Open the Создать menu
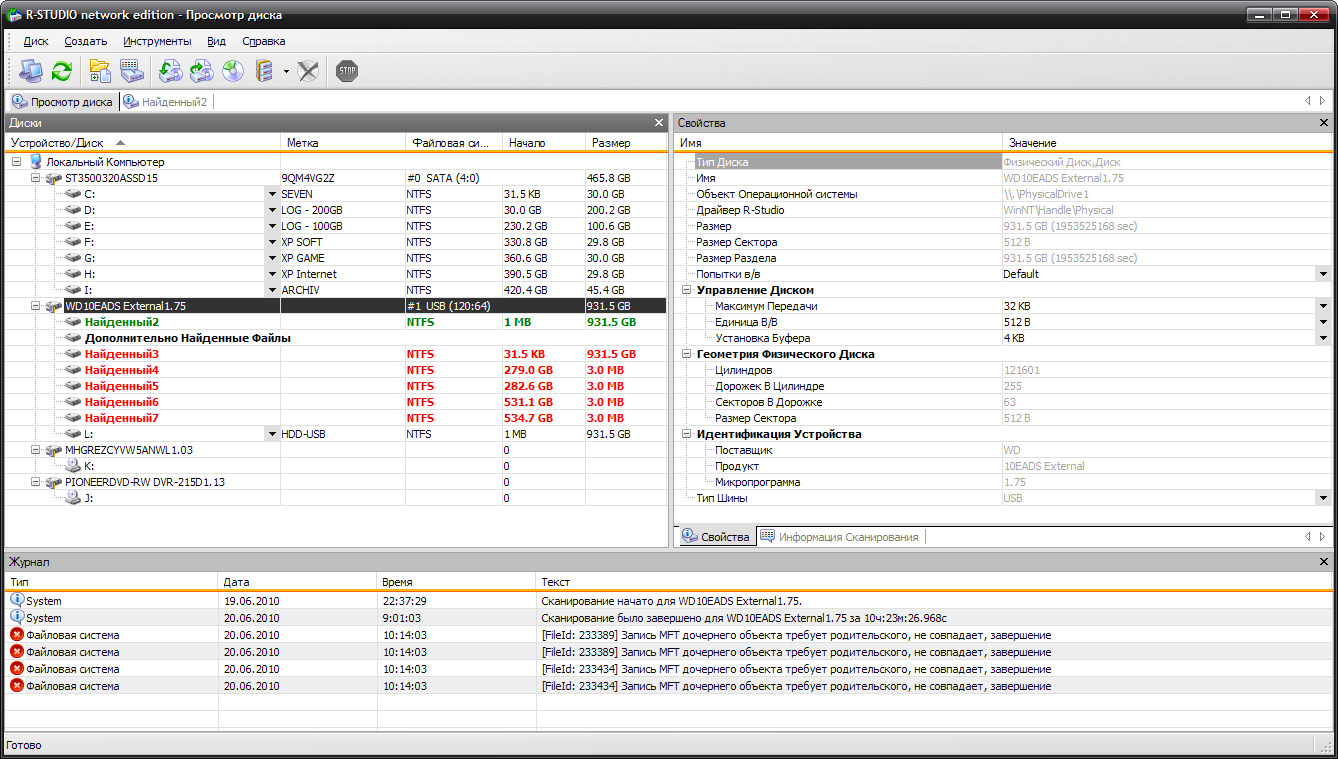Viewport: 1338px width, 759px height. point(86,41)
